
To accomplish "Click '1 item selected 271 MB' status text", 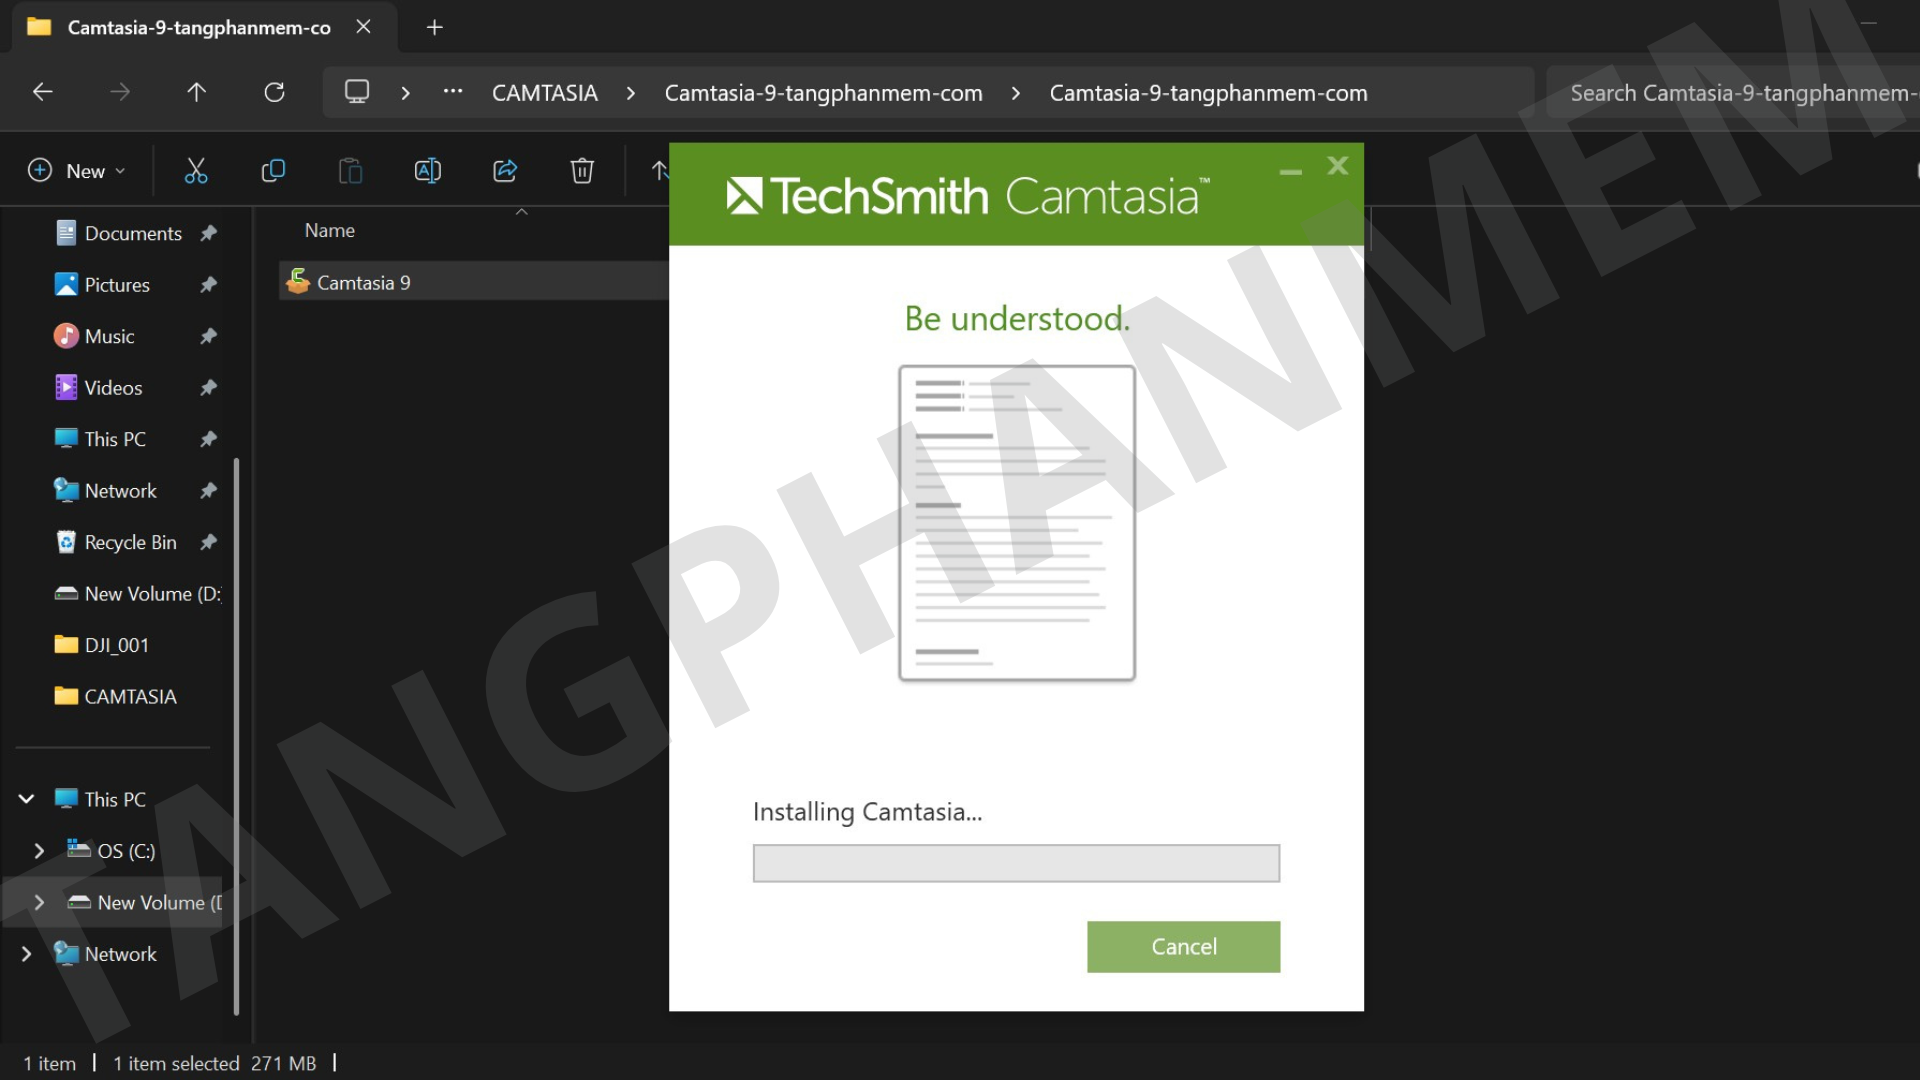I will point(214,1063).
